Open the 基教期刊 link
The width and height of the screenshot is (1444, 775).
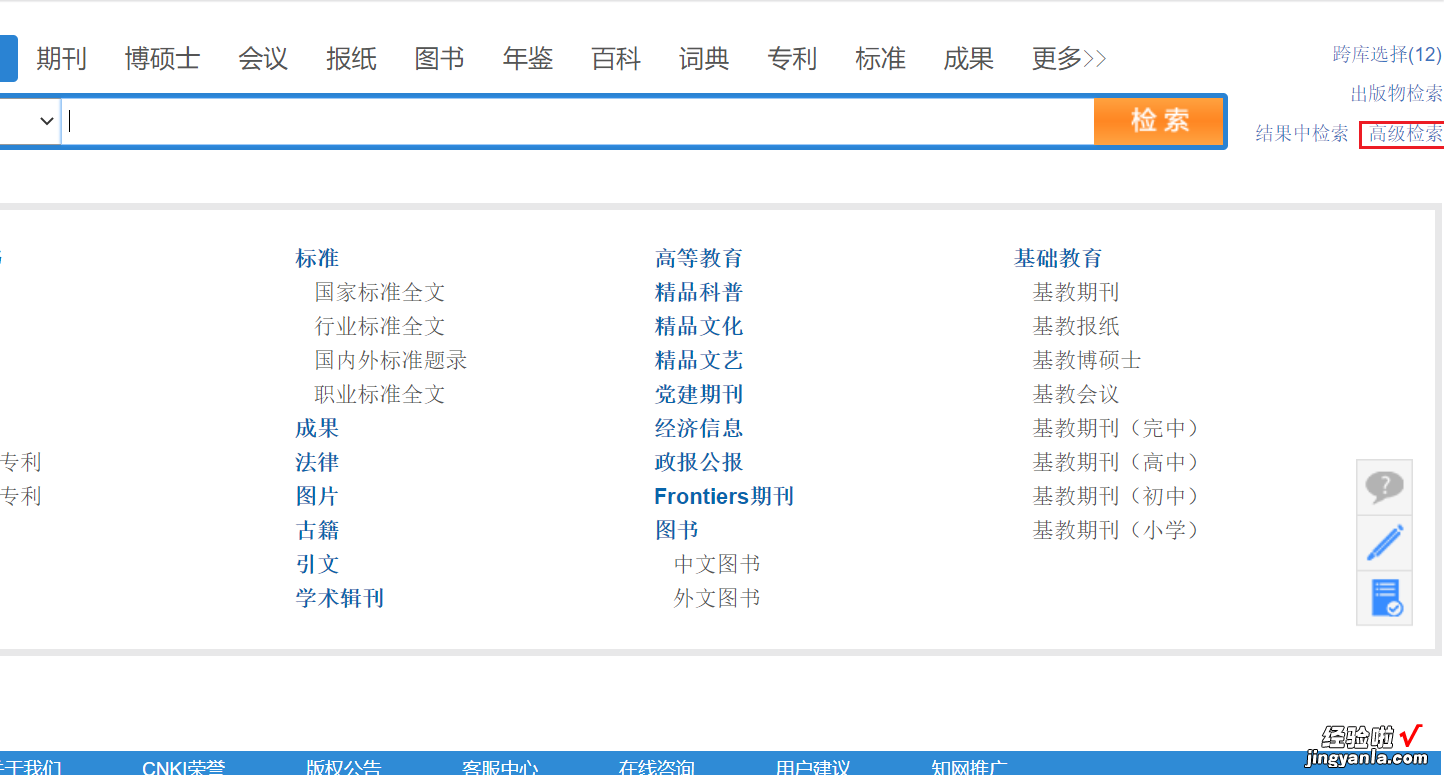[1076, 292]
